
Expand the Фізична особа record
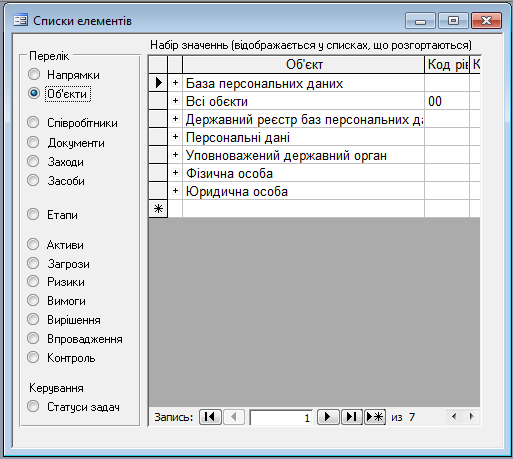[x=175, y=173]
